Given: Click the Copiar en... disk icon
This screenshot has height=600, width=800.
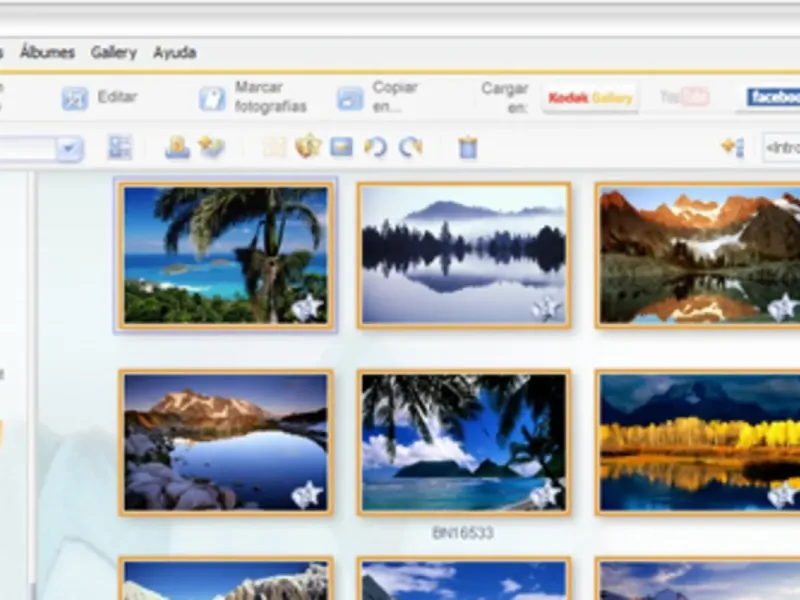Looking at the screenshot, I should pyautogui.click(x=350, y=98).
